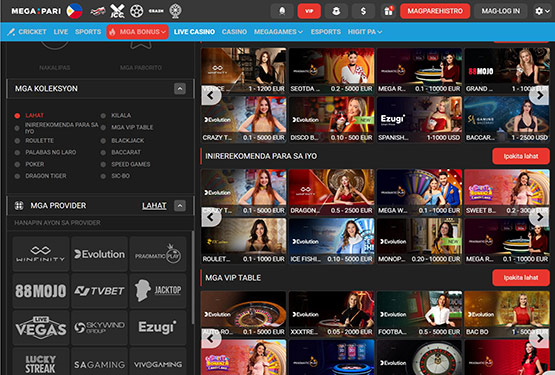The height and width of the screenshot is (375, 555).
Task: Filter by 88MOJO provider
Action: coord(41,291)
